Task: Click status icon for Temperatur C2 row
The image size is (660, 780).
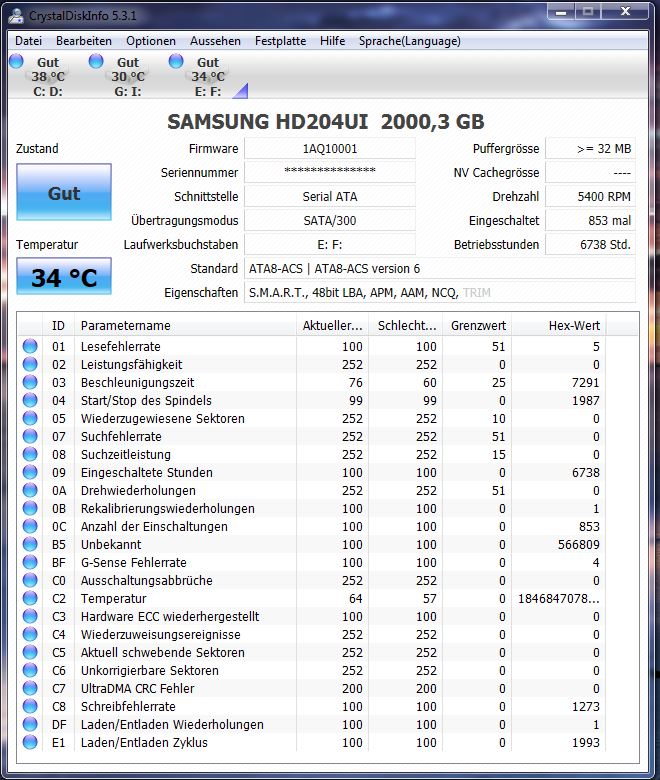Action: pyautogui.click(x=30, y=598)
